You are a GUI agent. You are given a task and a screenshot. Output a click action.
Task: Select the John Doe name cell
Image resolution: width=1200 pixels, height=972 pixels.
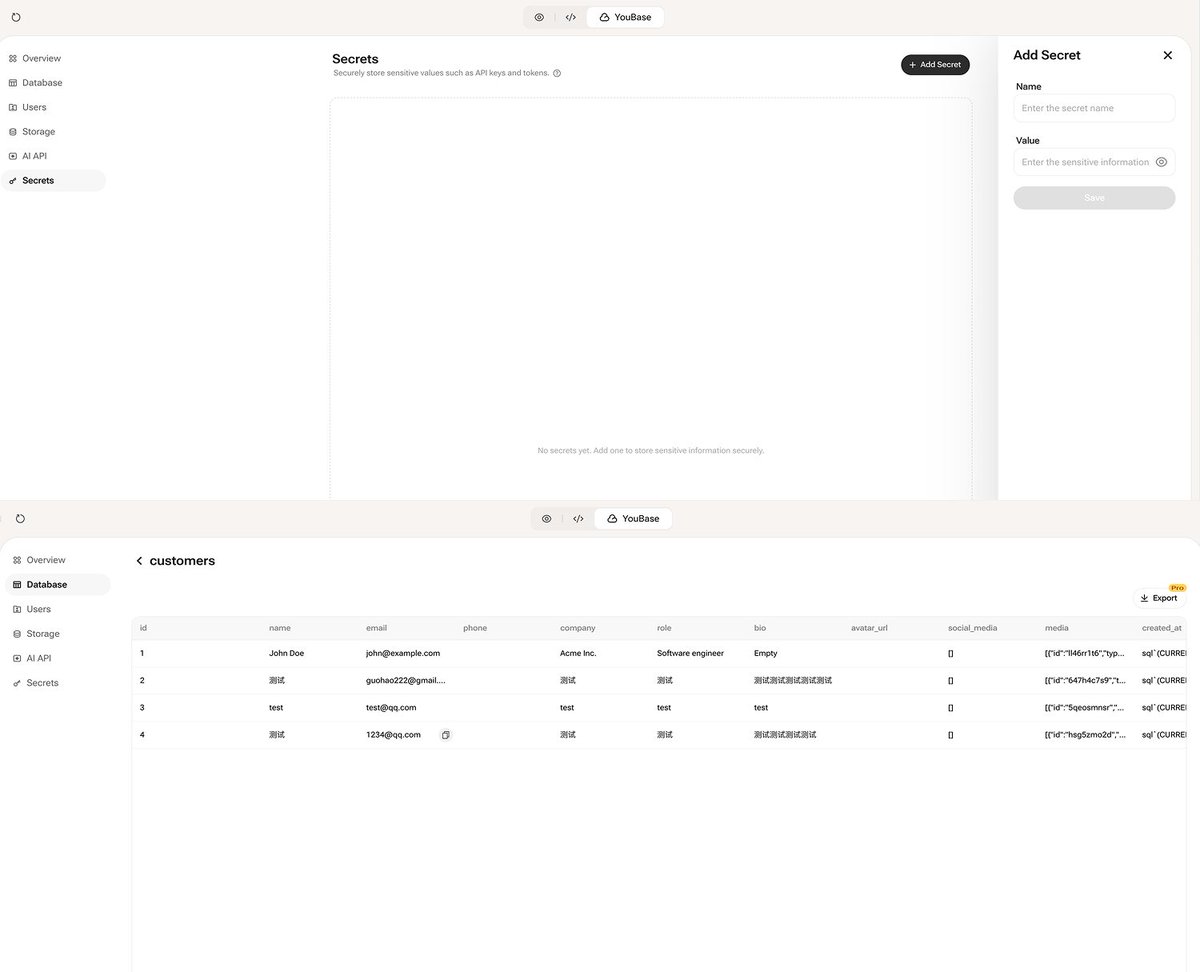click(x=286, y=653)
